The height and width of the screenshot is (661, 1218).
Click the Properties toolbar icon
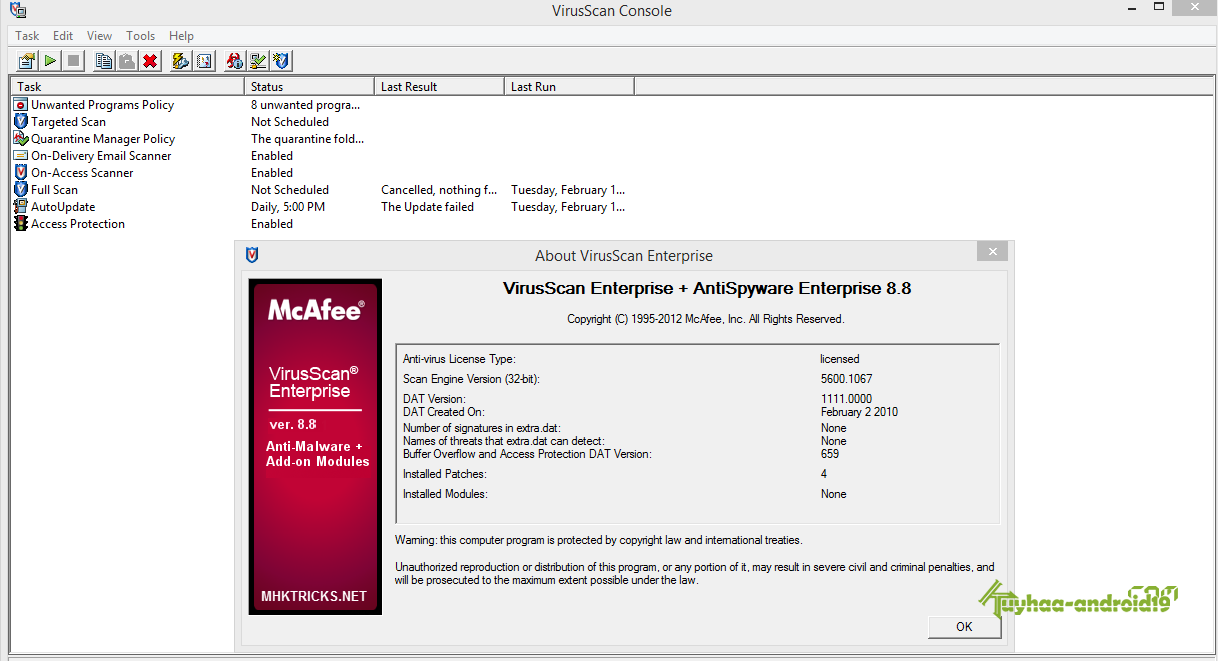pyautogui.click(x=27, y=61)
